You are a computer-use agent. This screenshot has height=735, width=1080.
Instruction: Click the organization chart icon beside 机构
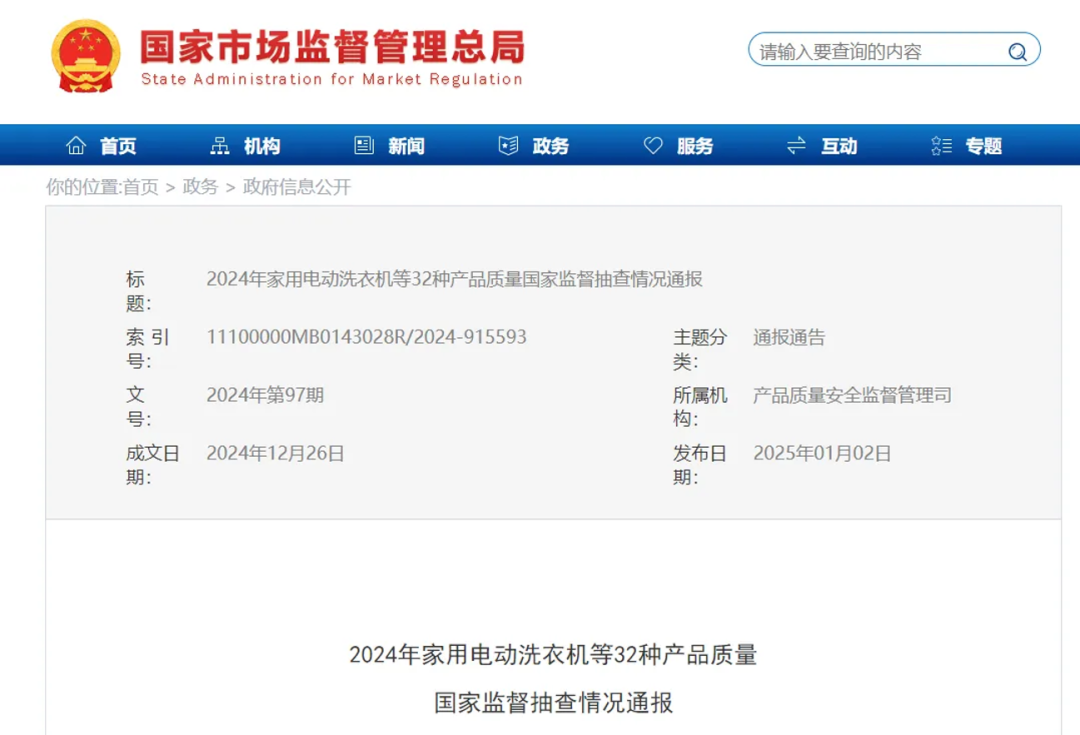(x=220, y=146)
